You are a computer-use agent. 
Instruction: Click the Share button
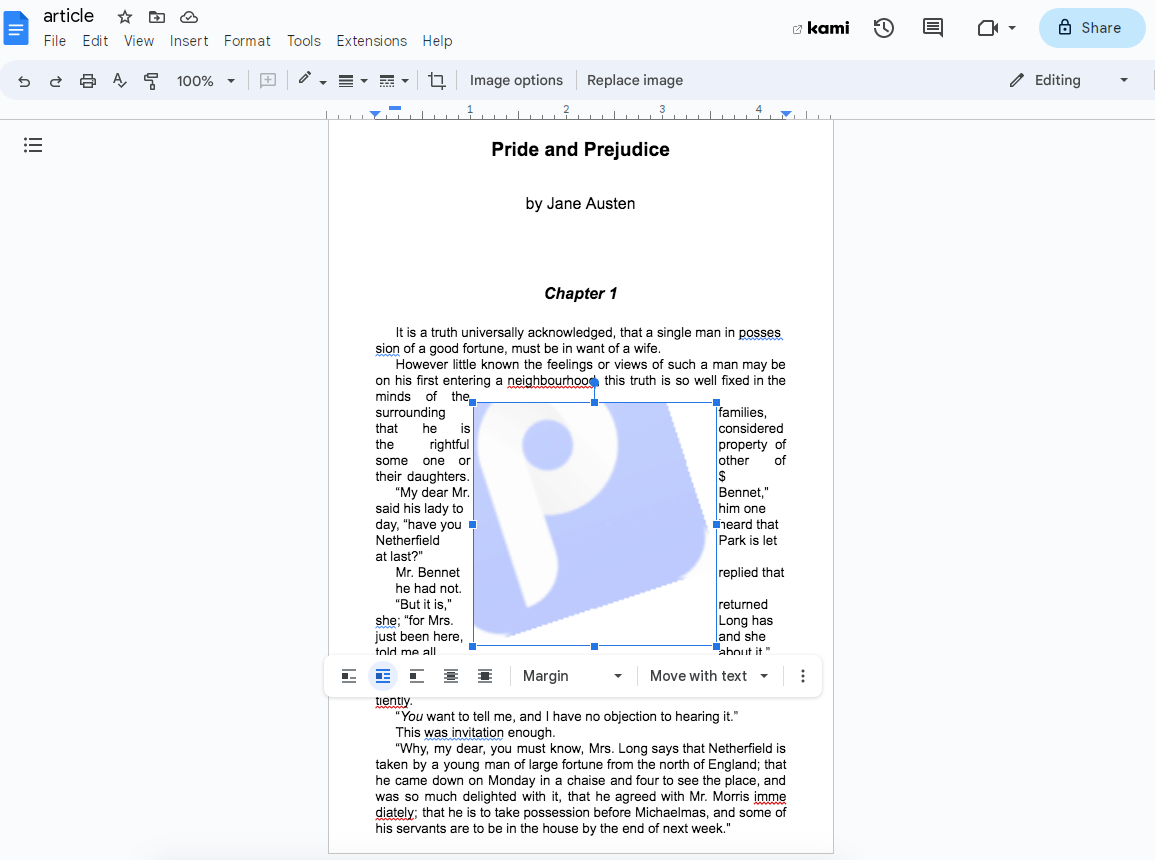click(1091, 28)
